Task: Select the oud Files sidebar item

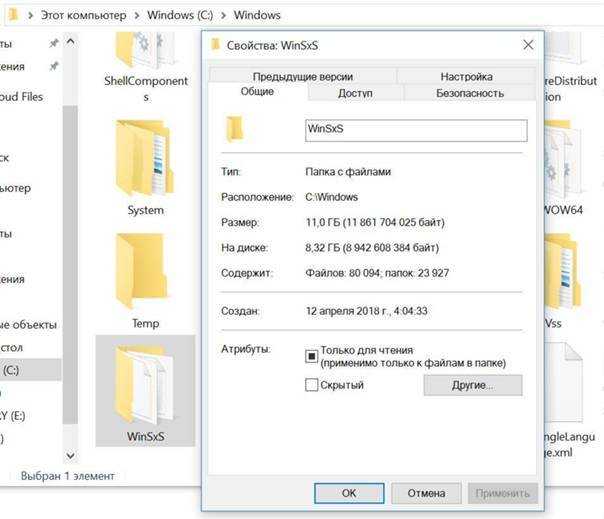Action: coord(21,97)
